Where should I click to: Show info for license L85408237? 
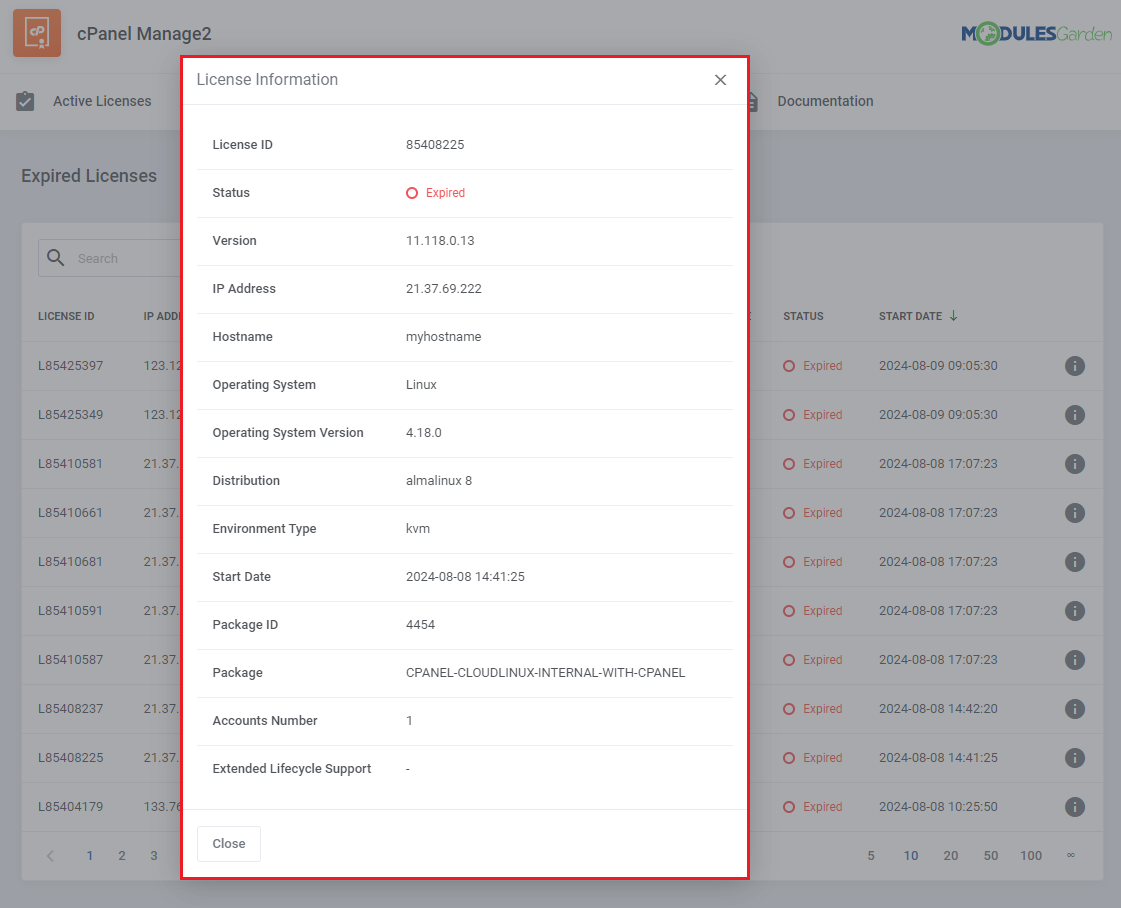[1075, 709]
